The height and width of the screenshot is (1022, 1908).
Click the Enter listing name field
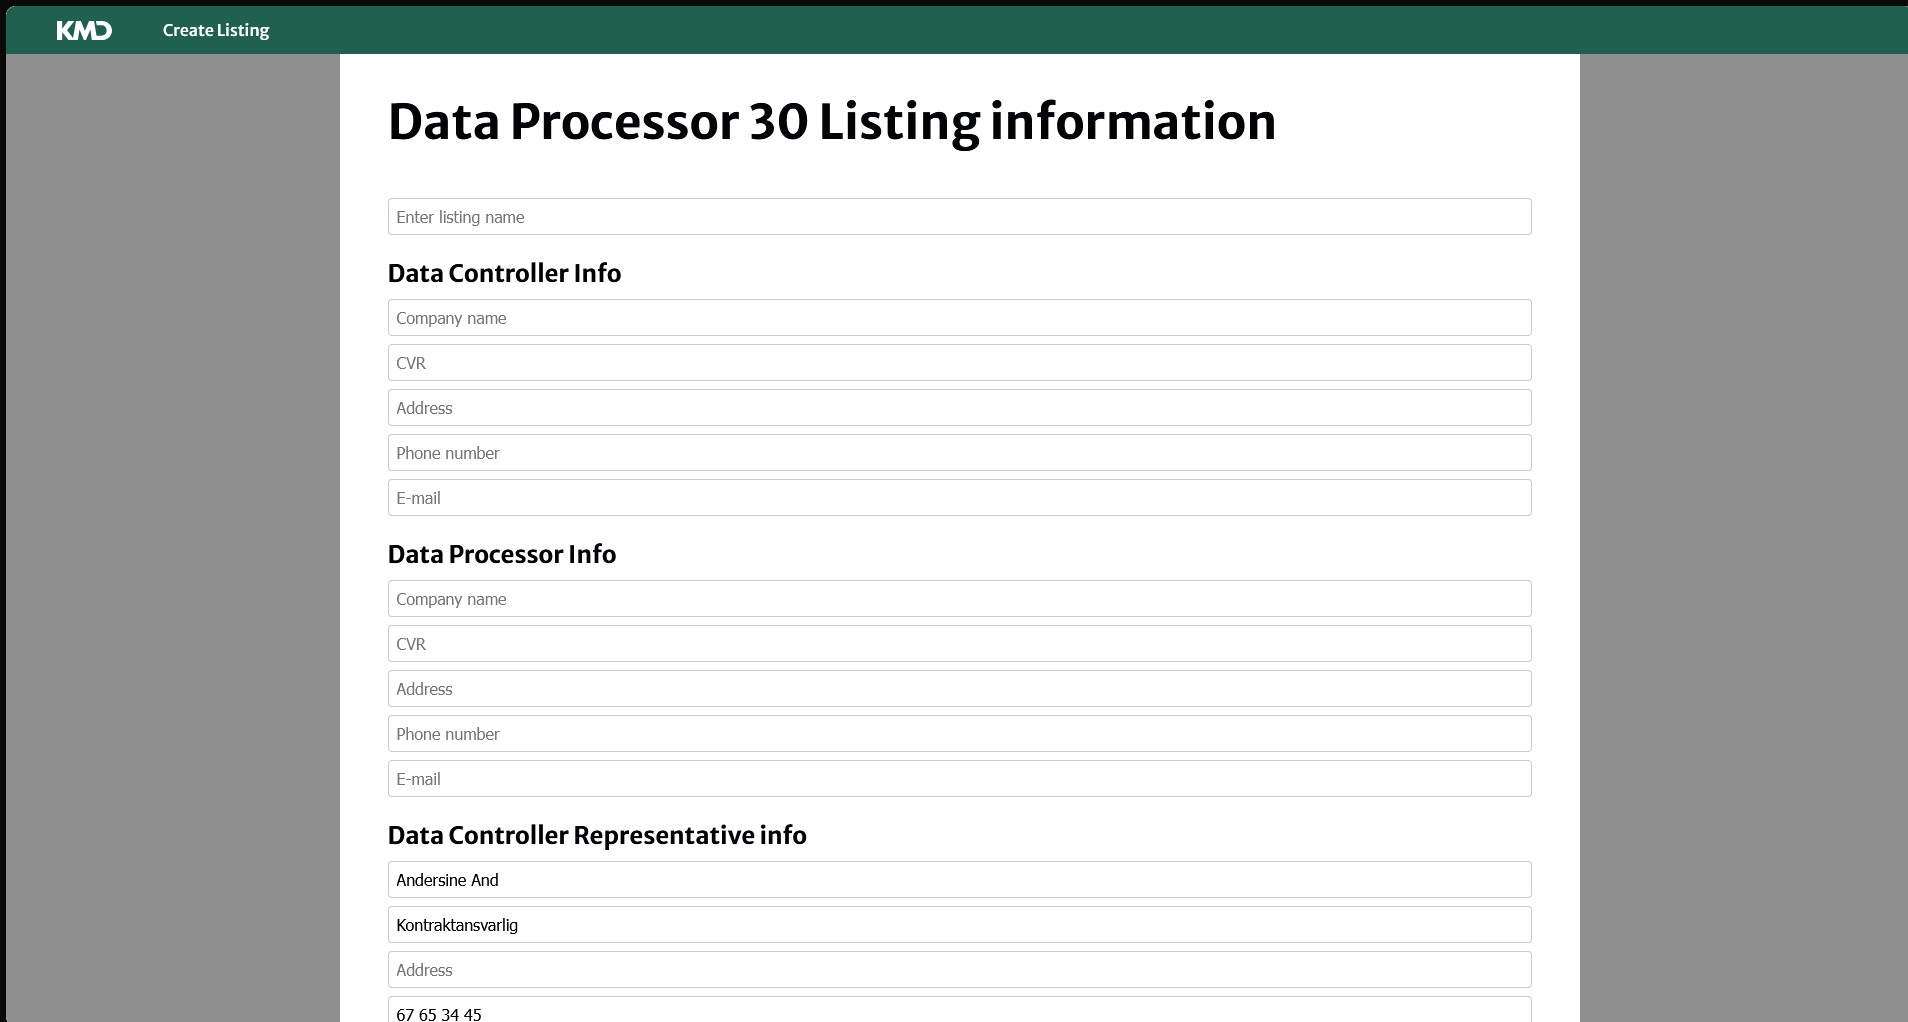[x=959, y=217]
